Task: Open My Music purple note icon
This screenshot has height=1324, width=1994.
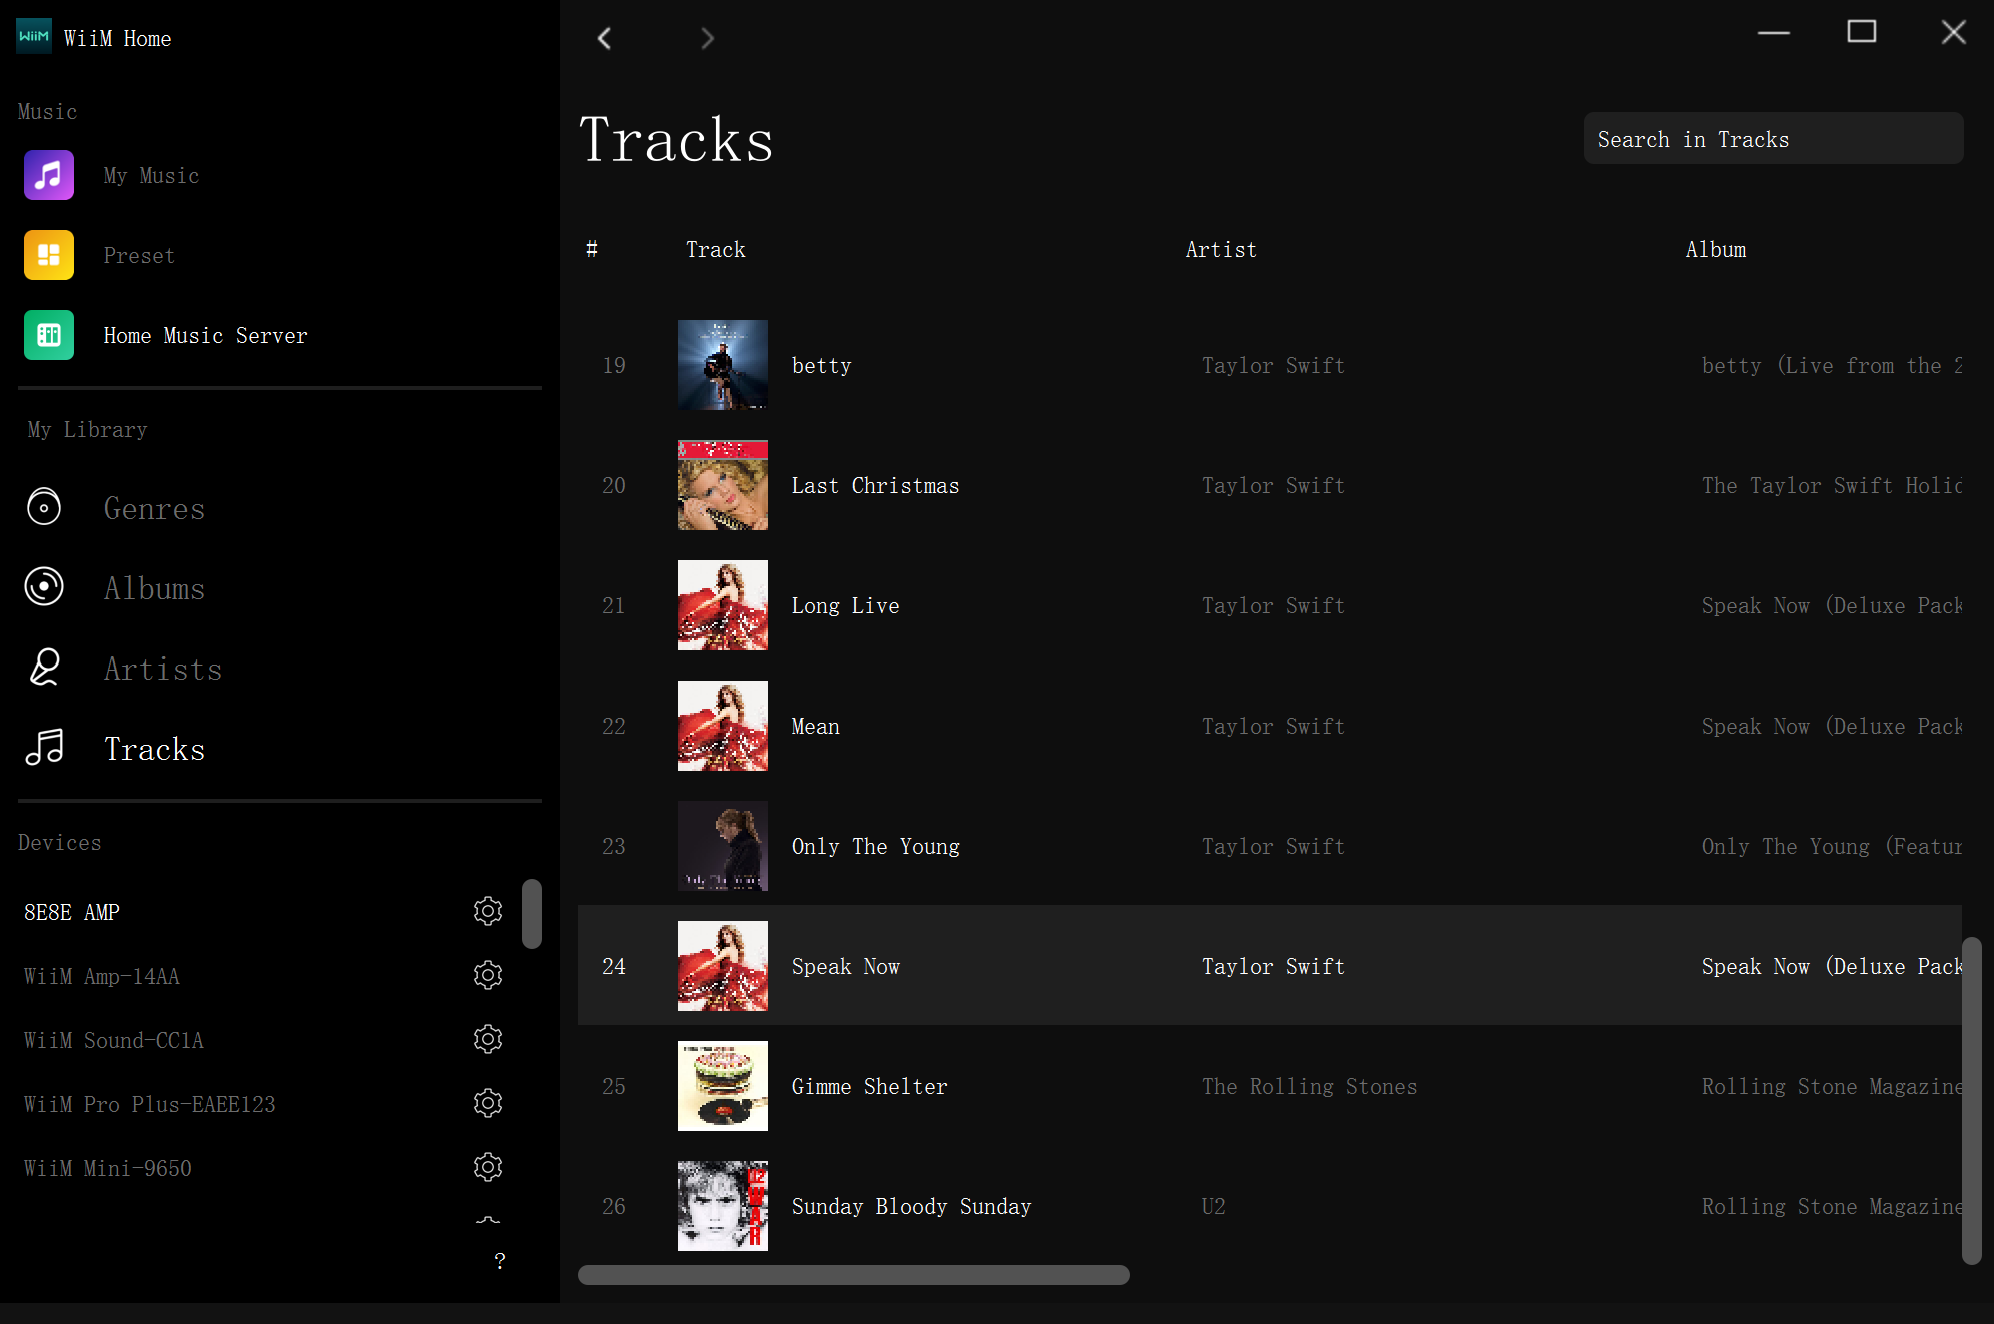Action: pyautogui.click(x=49, y=175)
